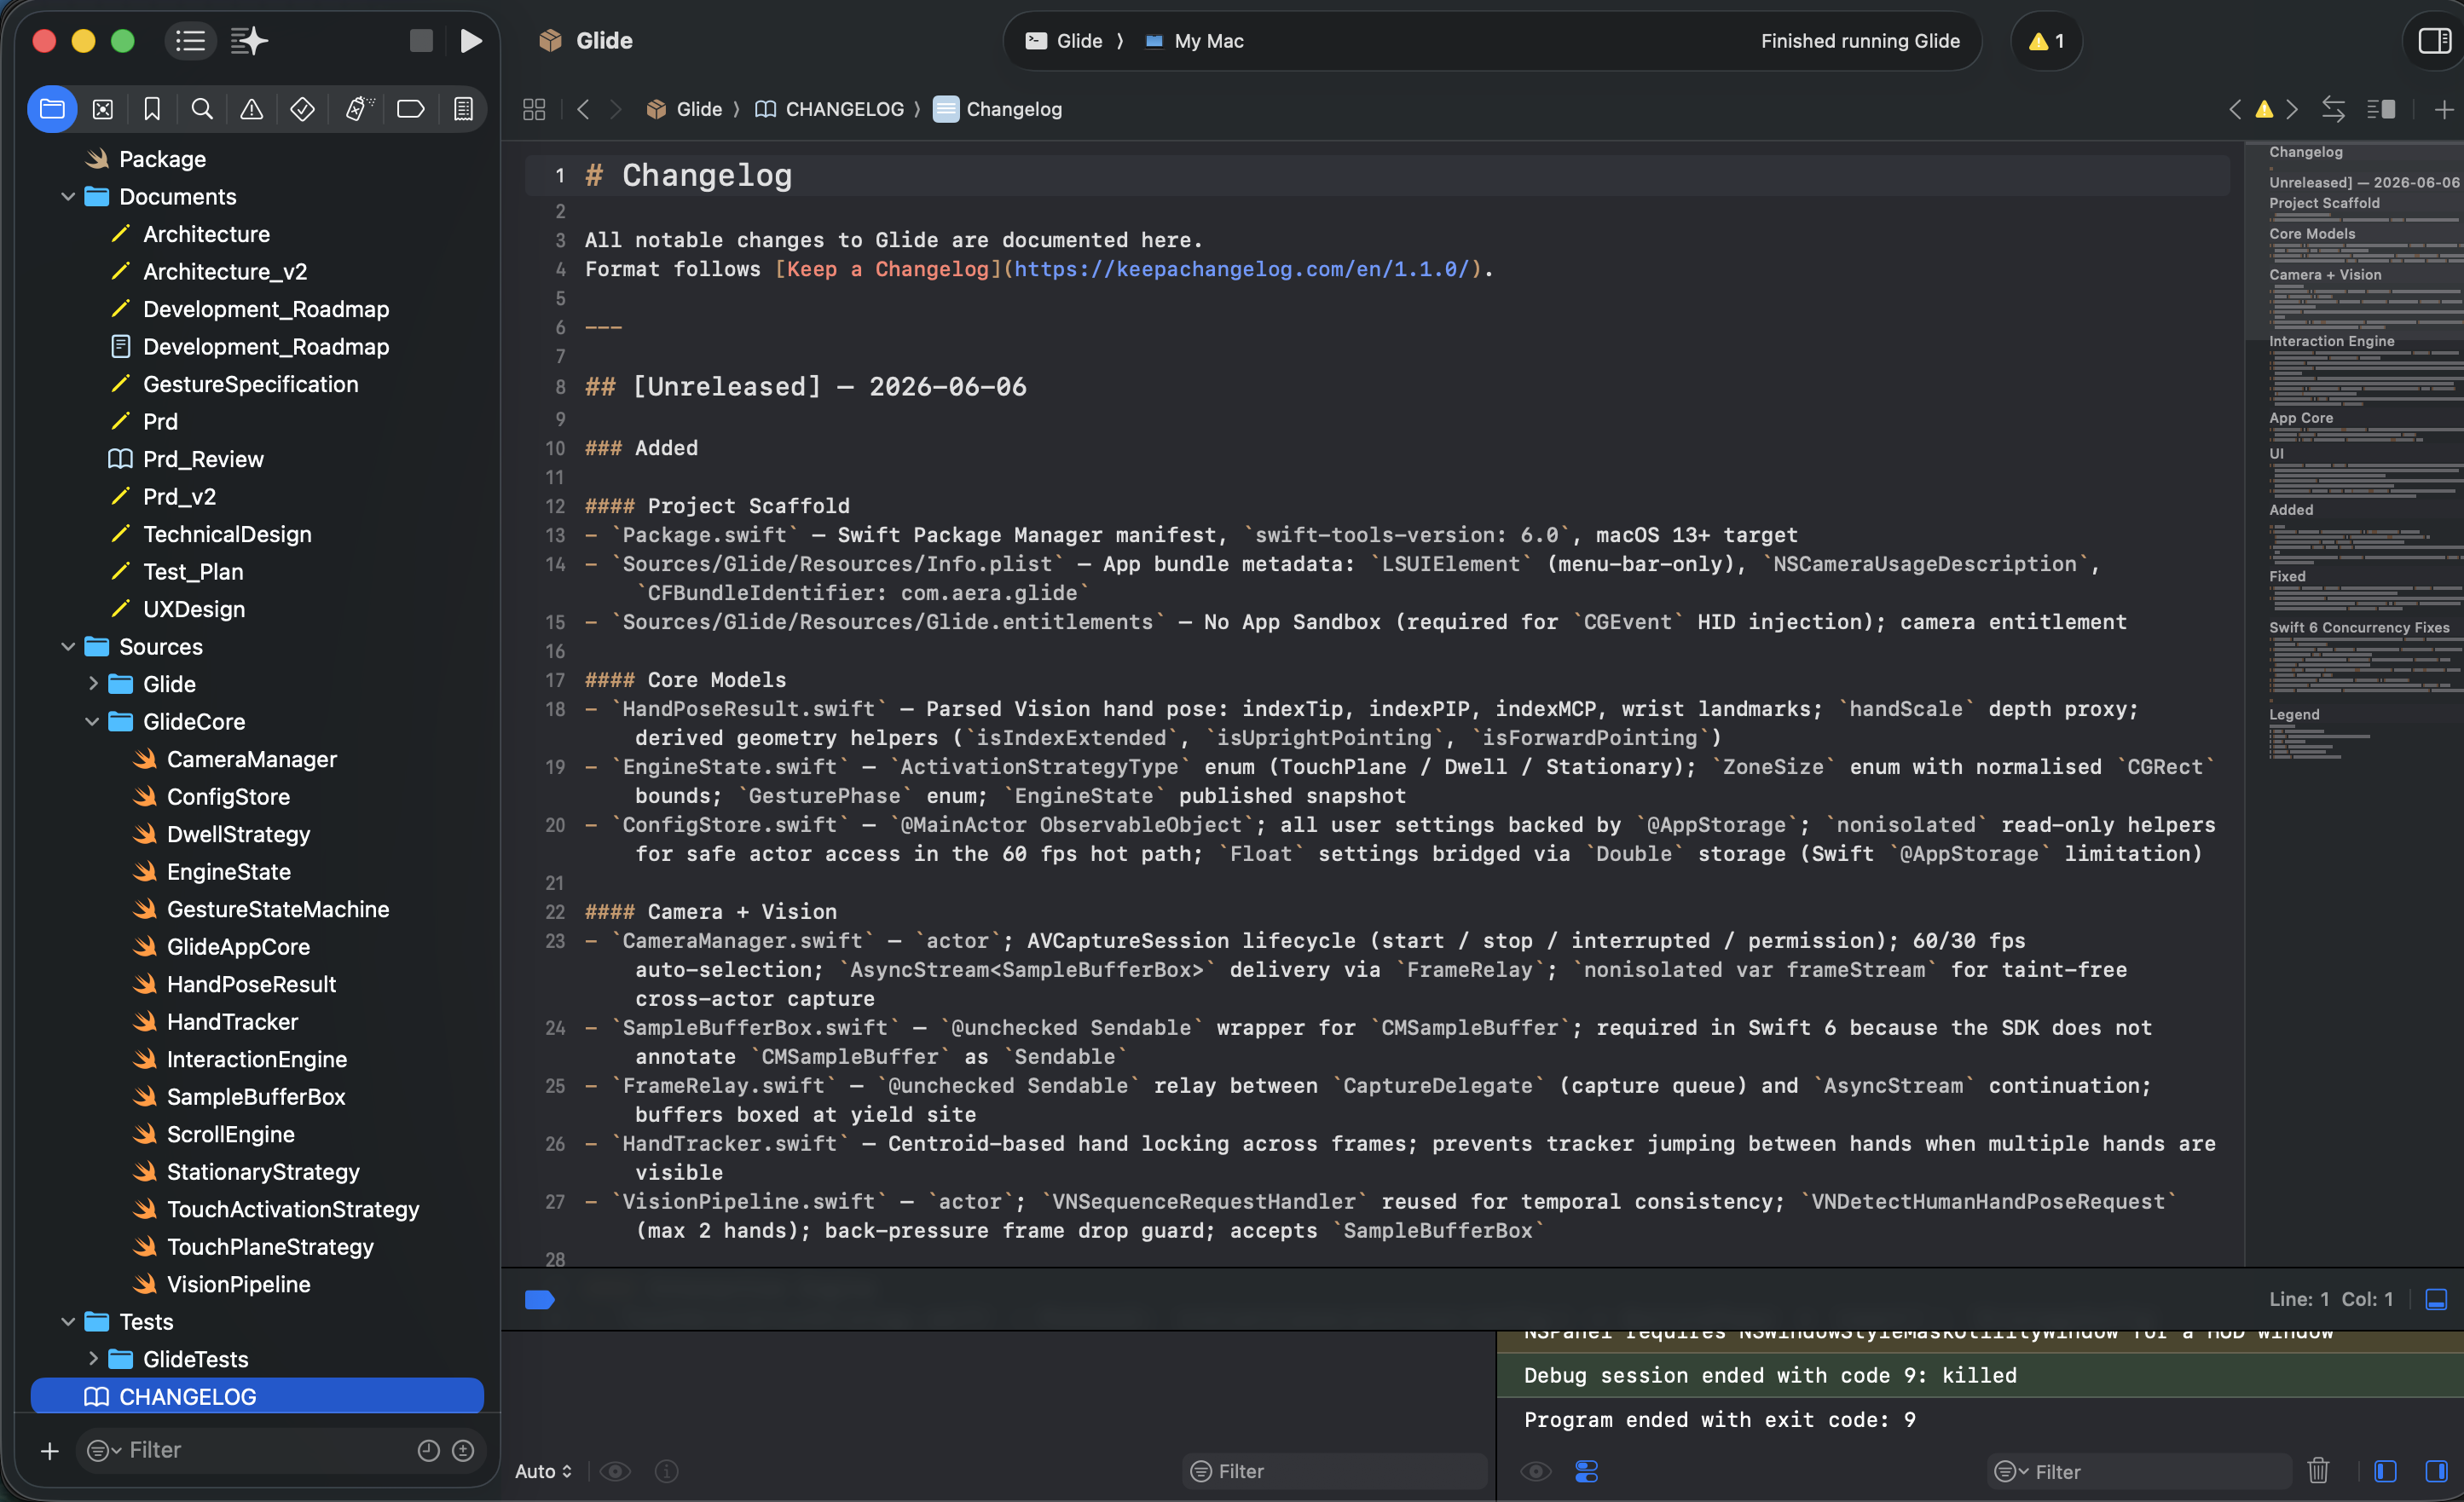Go back in editor history
Image resolution: width=2464 pixels, height=1502 pixels.
(x=583, y=109)
